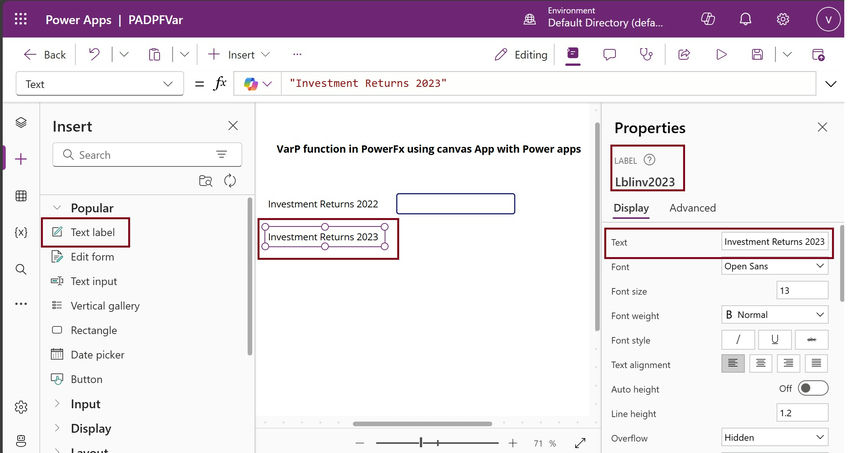Select the Insert plus icon in sidebar
The height and width of the screenshot is (453, 850).
(x=21, y=159)
